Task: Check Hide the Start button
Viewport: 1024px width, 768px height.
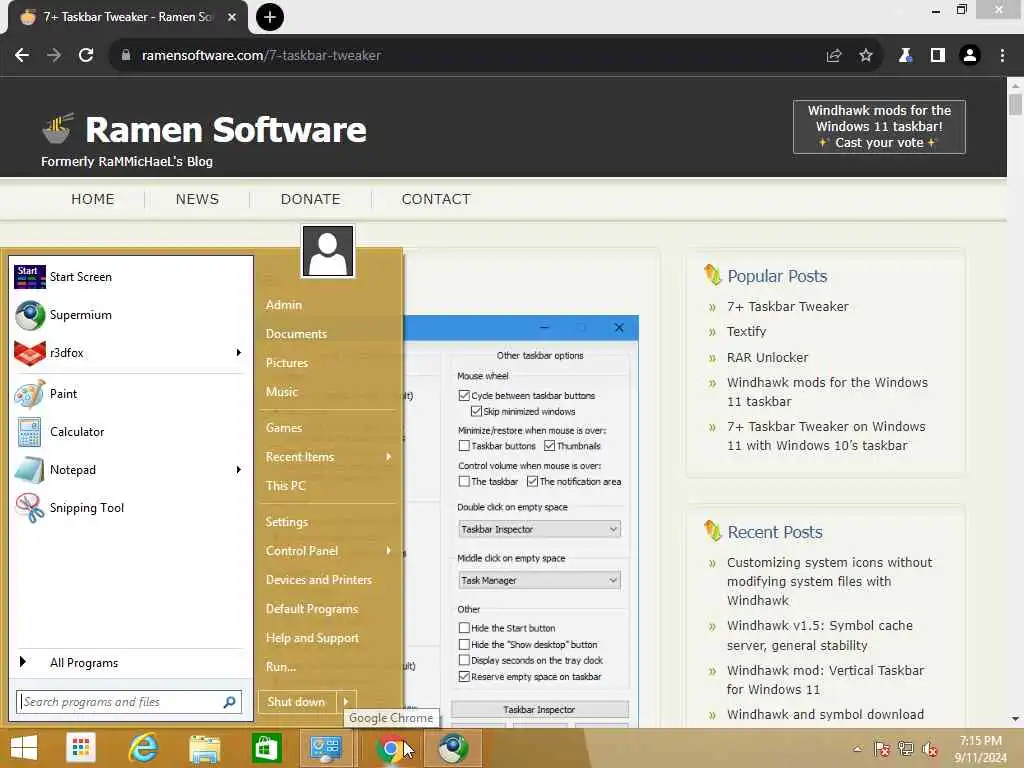Action: [x=464, y=628]
